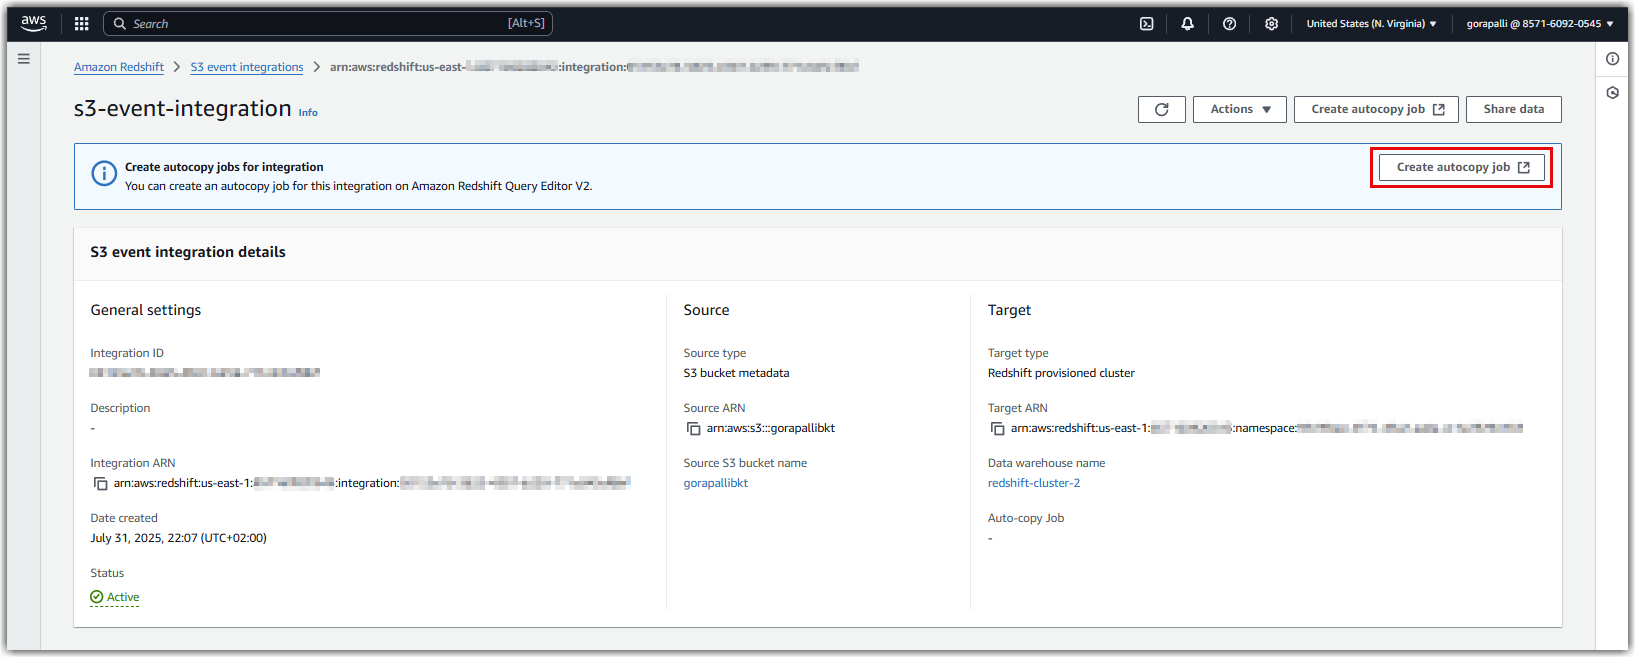Open the notifications bell icon

[x=1188, y=23]
